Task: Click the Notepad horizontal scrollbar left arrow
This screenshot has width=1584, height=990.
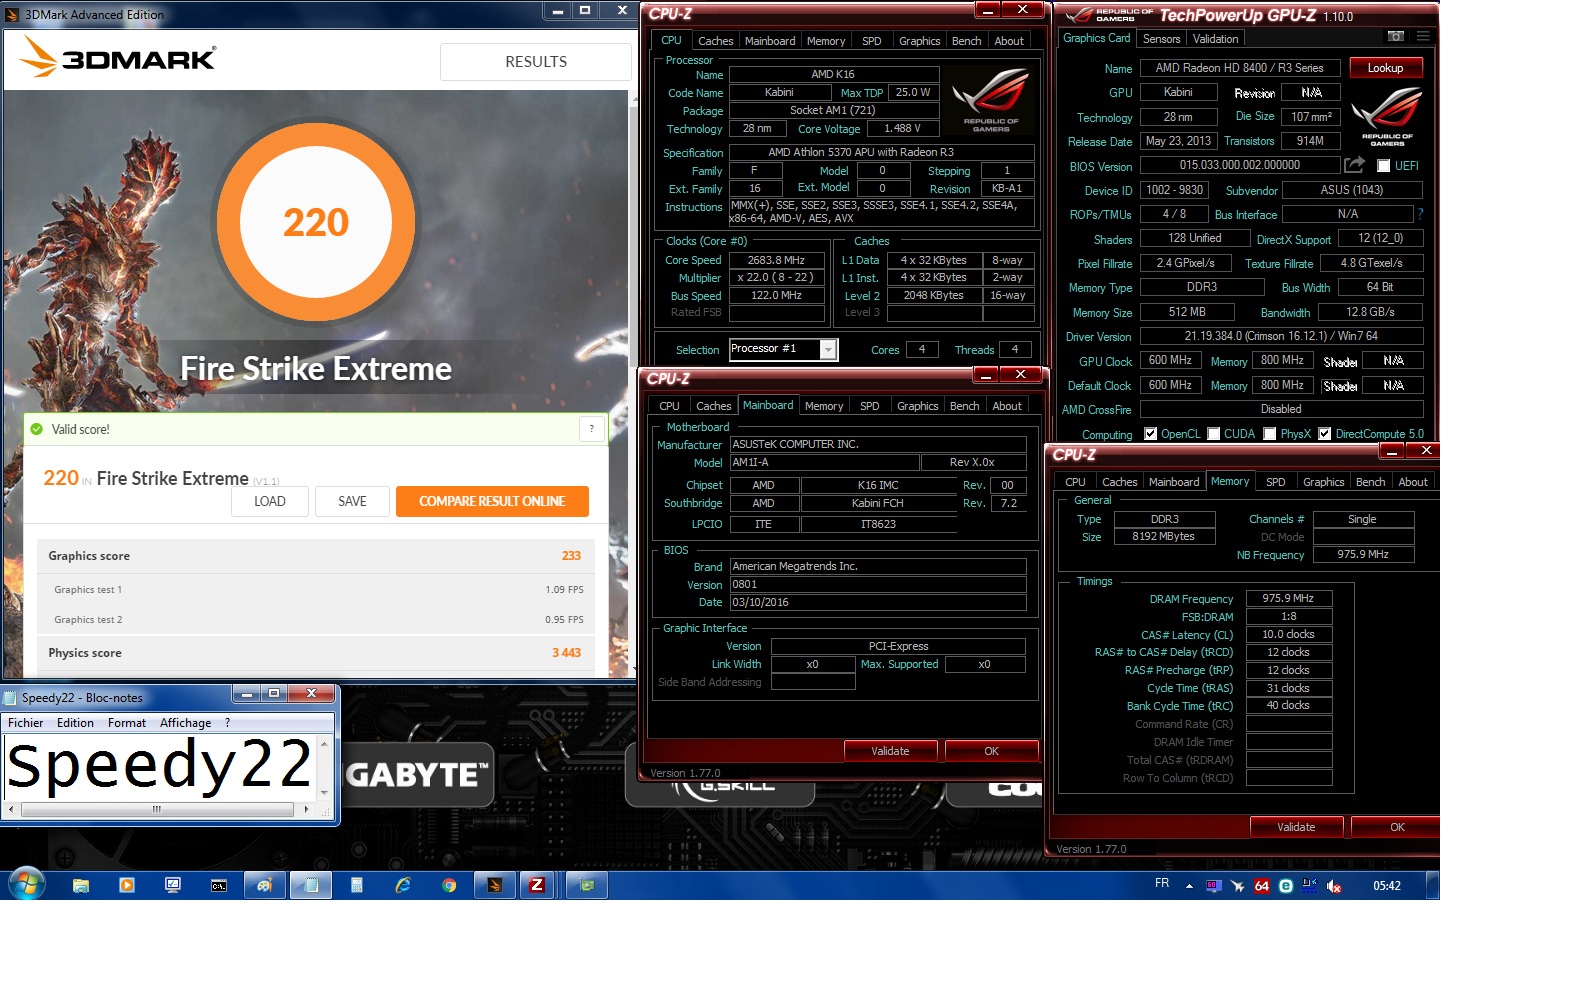Action: pyautogui.click(x=11, y=809)
